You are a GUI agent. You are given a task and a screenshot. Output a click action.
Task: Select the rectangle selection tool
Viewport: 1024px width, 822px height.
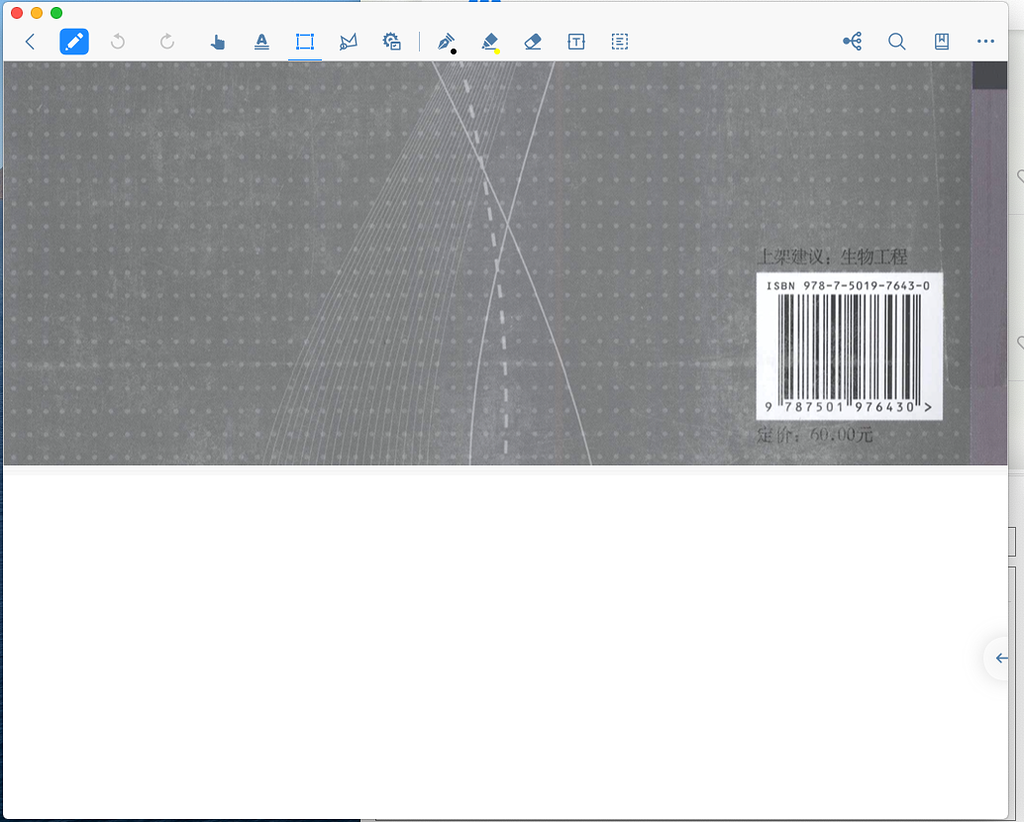305,42
